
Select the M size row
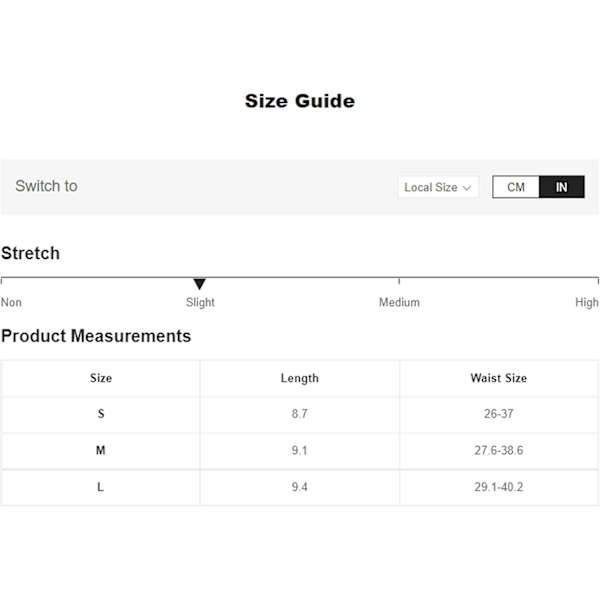[300, 451]
